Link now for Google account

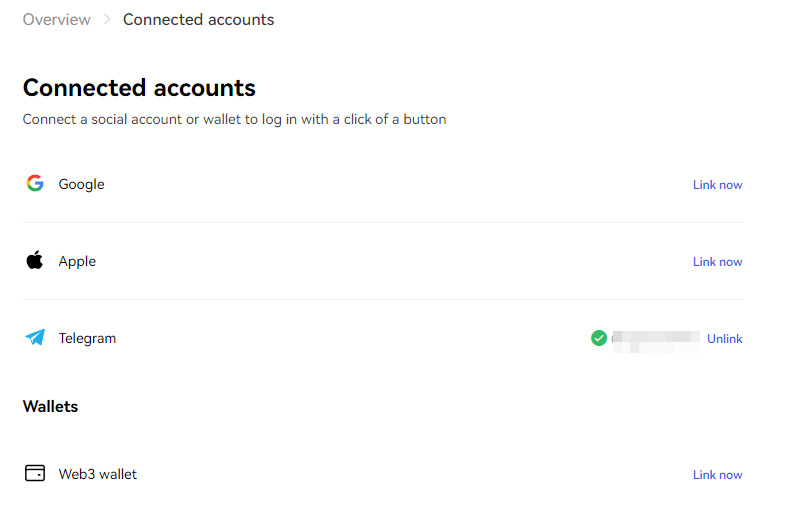pos(717,185)
